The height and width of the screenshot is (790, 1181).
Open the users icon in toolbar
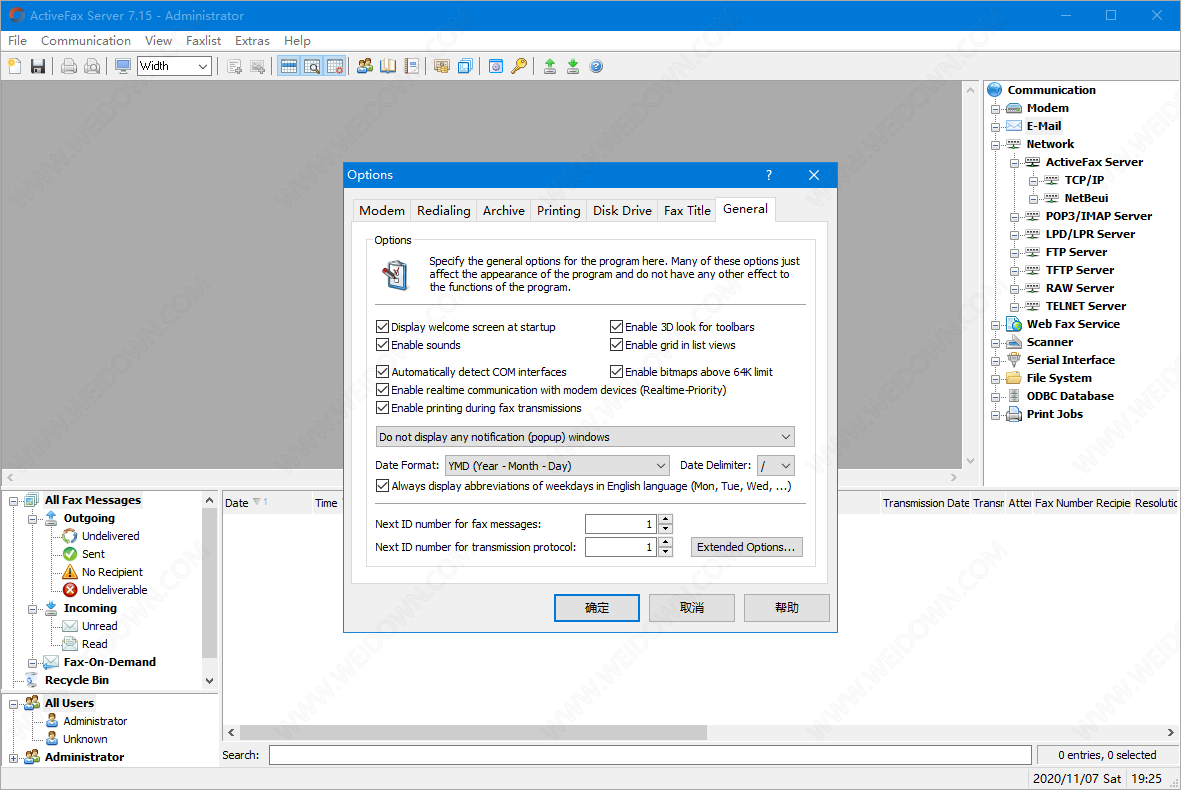365,66
